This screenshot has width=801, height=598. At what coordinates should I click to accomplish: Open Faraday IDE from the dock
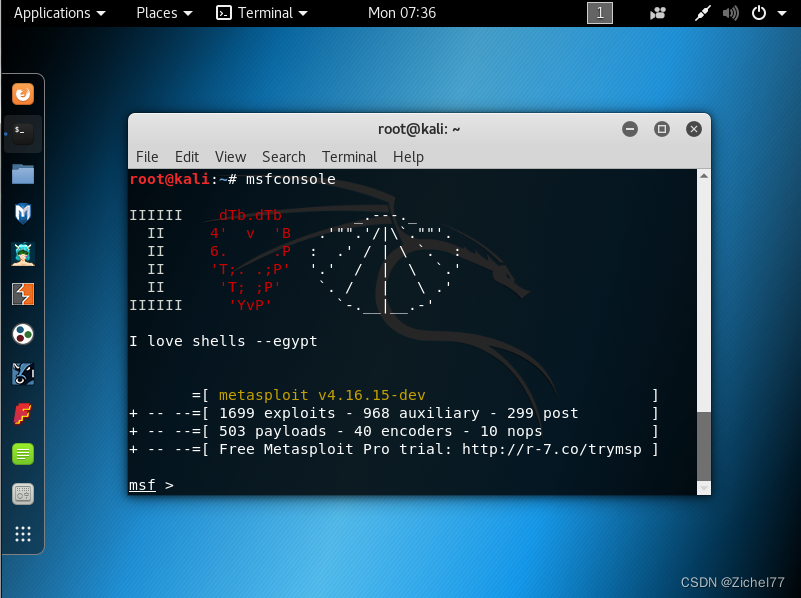pos(22,414)
